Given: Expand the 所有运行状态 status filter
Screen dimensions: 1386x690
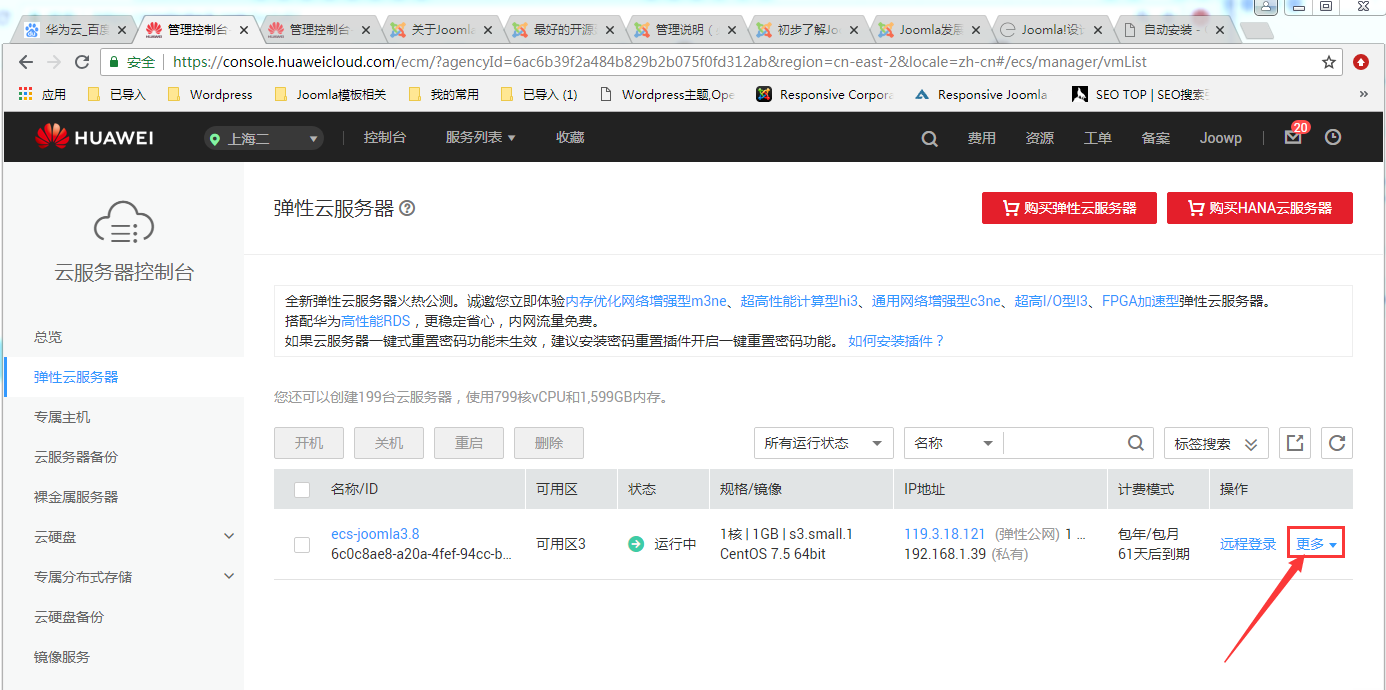Looking at the screenshot, I should 823,443.
